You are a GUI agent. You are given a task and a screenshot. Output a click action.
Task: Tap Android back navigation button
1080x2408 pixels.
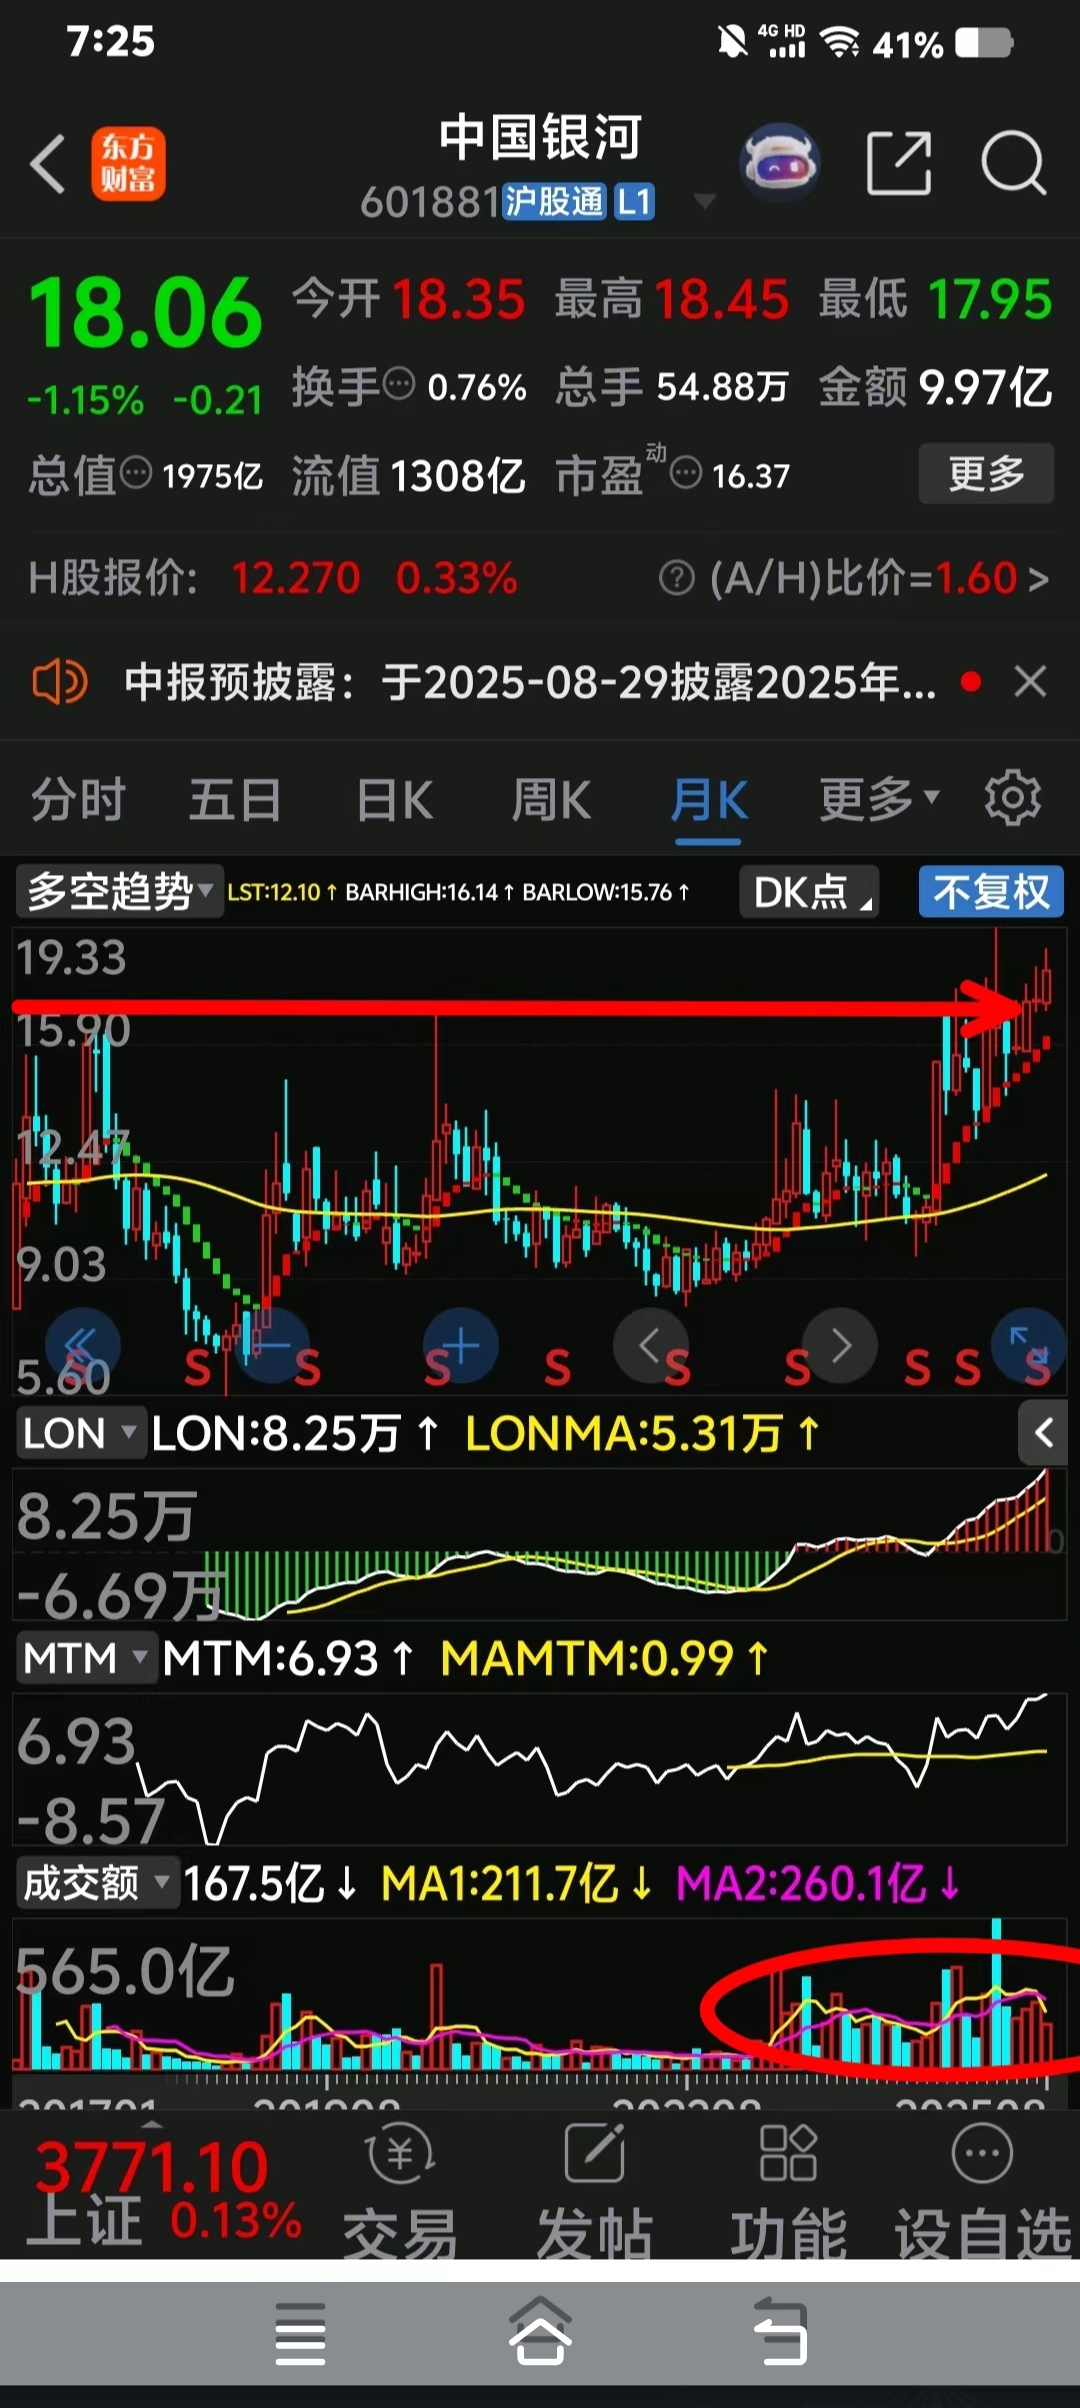(x=780, y=2331)
